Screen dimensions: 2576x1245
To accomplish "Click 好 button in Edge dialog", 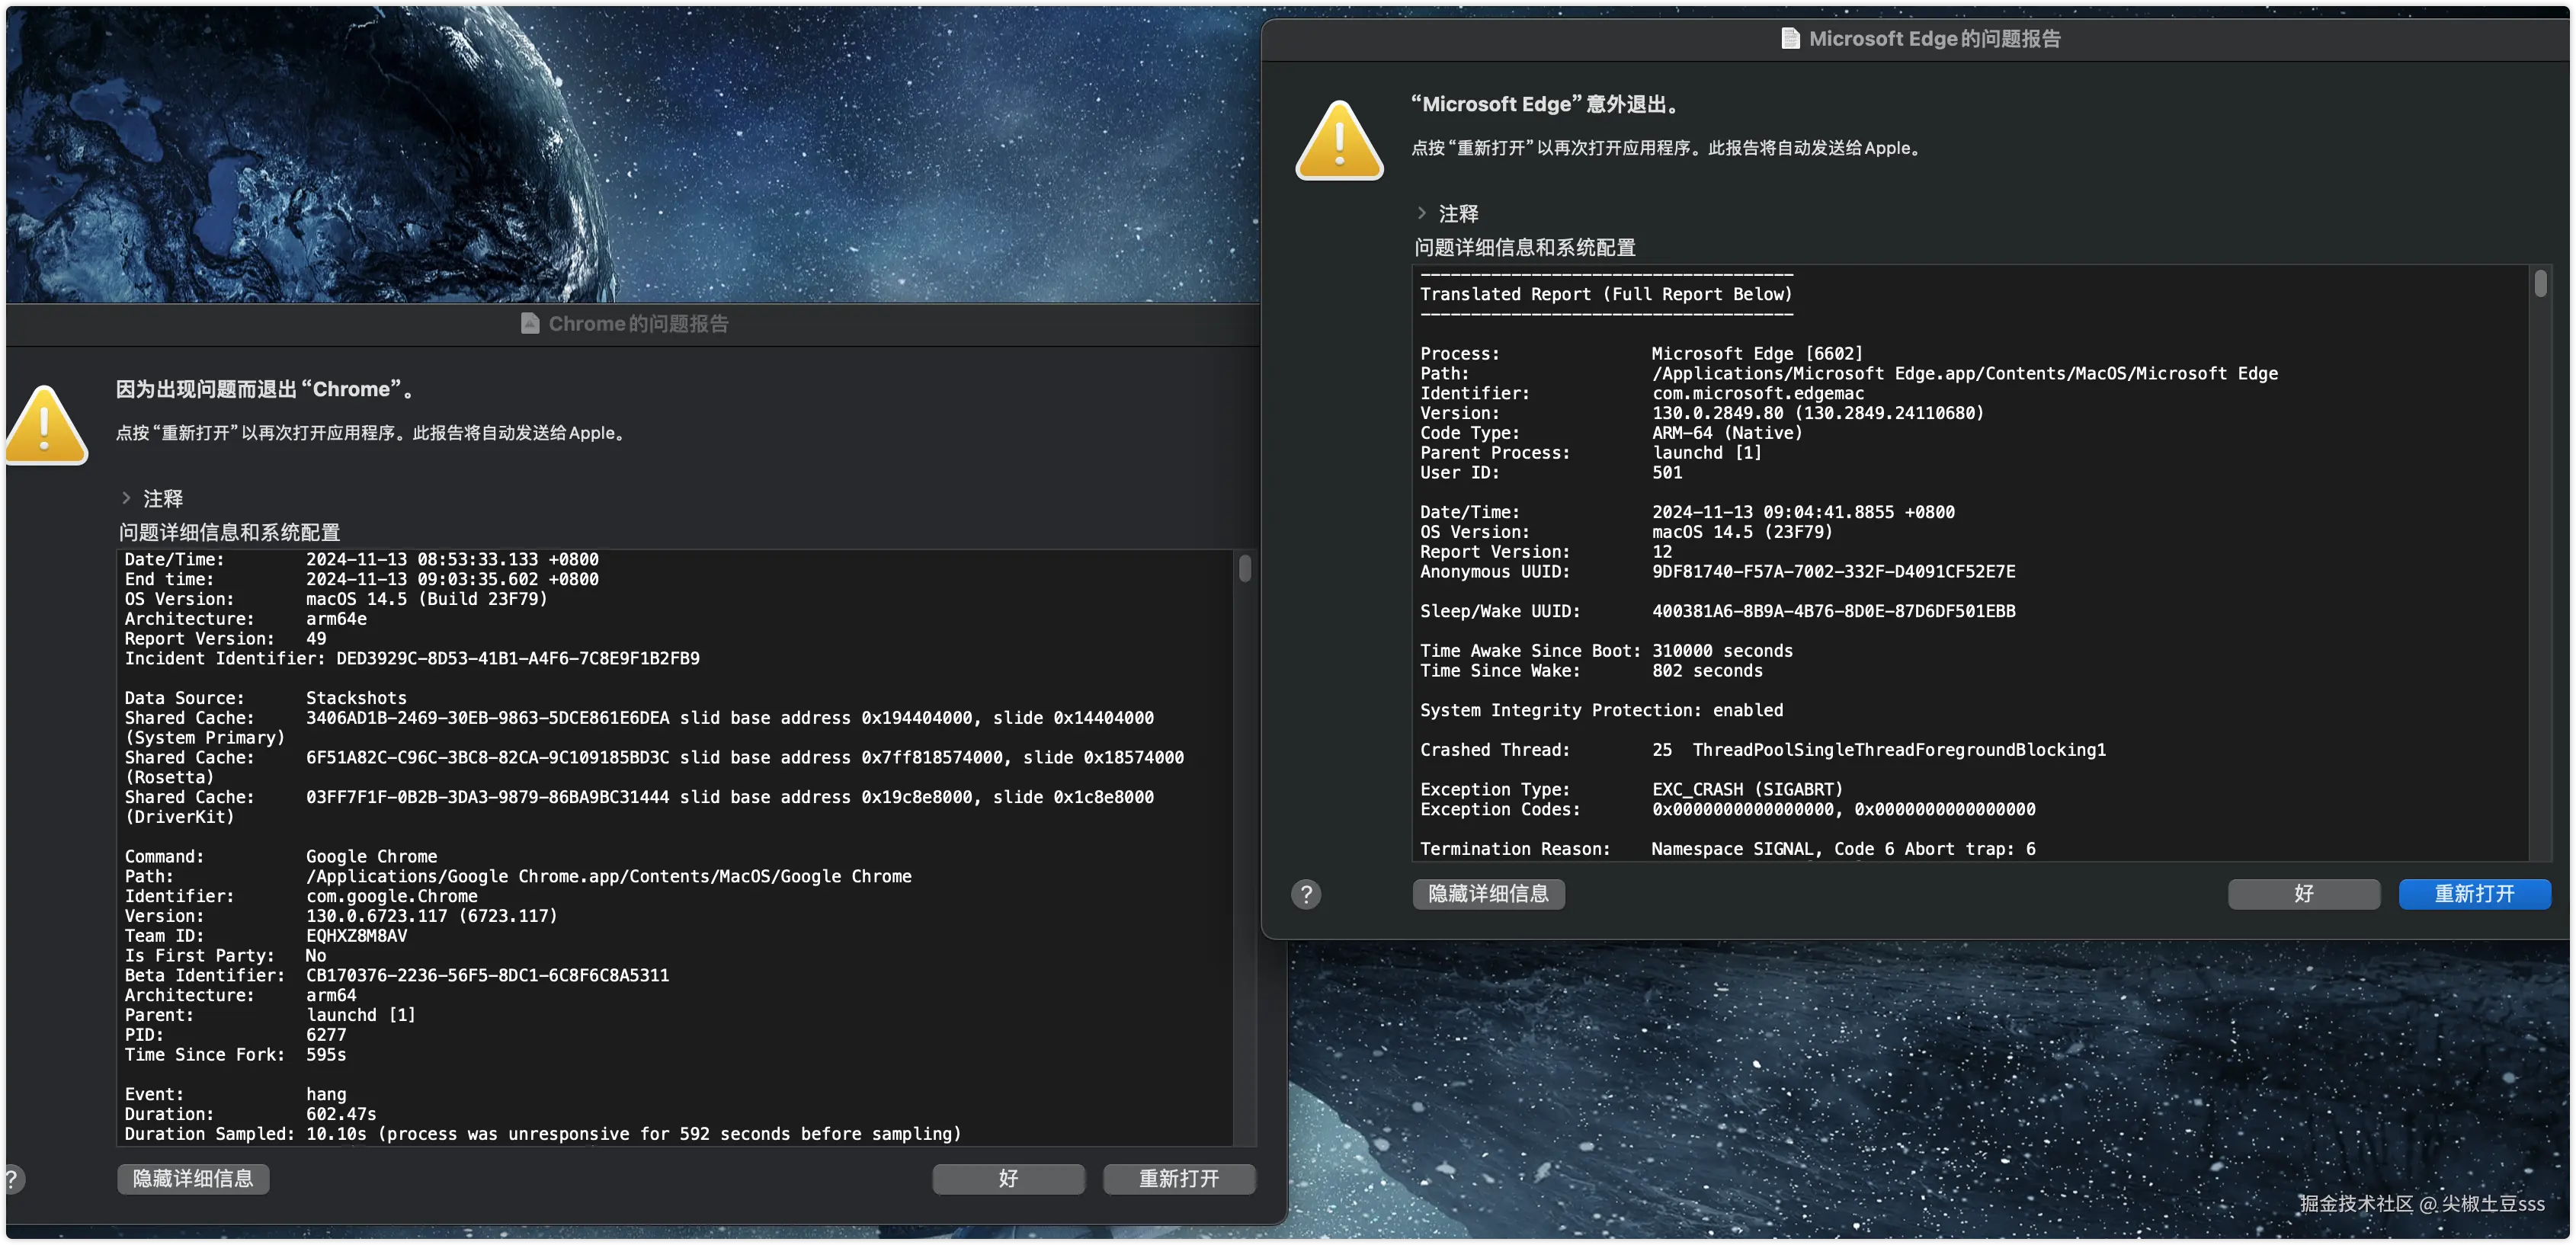I will tap(2303, 894).
